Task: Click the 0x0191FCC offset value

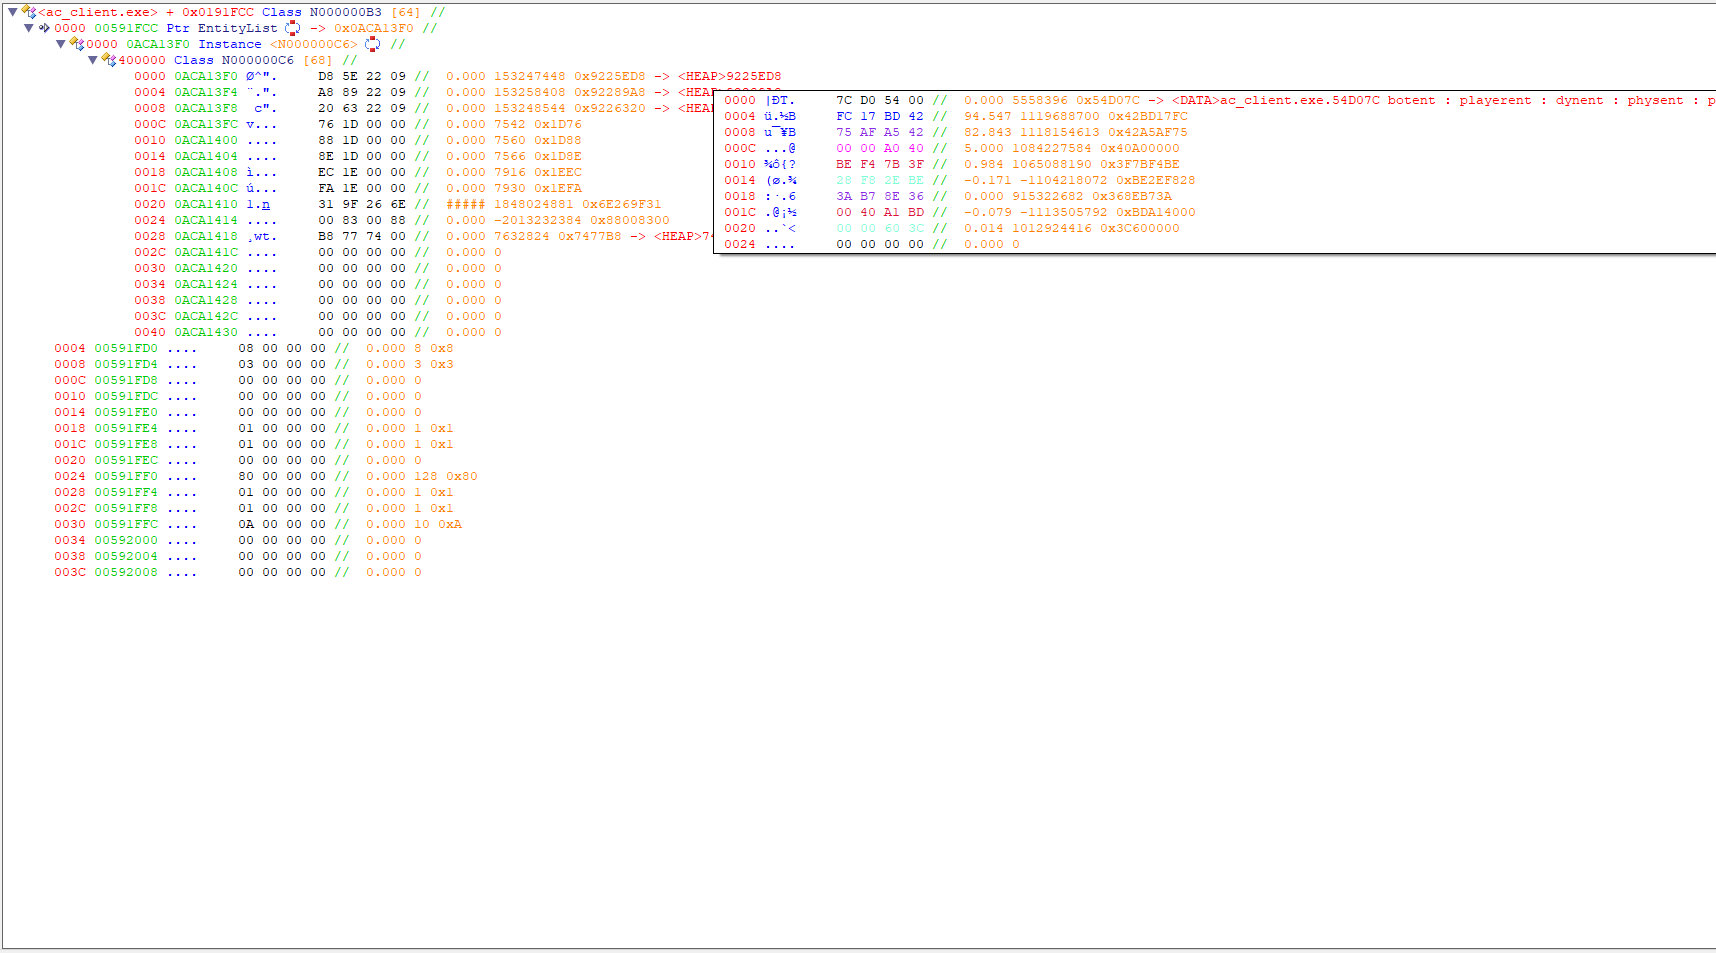Action: pos(218,12)
